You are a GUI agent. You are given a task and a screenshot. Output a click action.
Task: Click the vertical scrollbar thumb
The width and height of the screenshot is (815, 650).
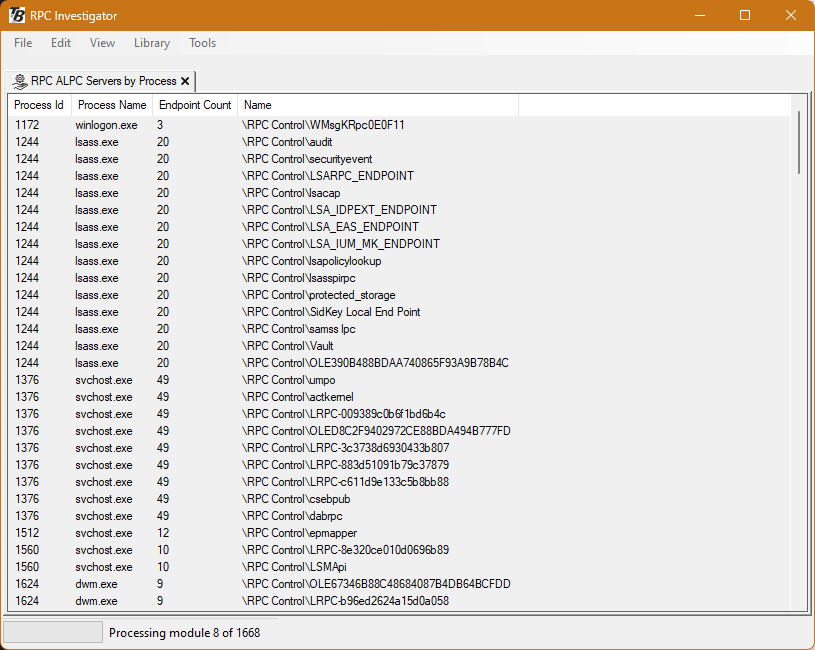click(799, 142)
